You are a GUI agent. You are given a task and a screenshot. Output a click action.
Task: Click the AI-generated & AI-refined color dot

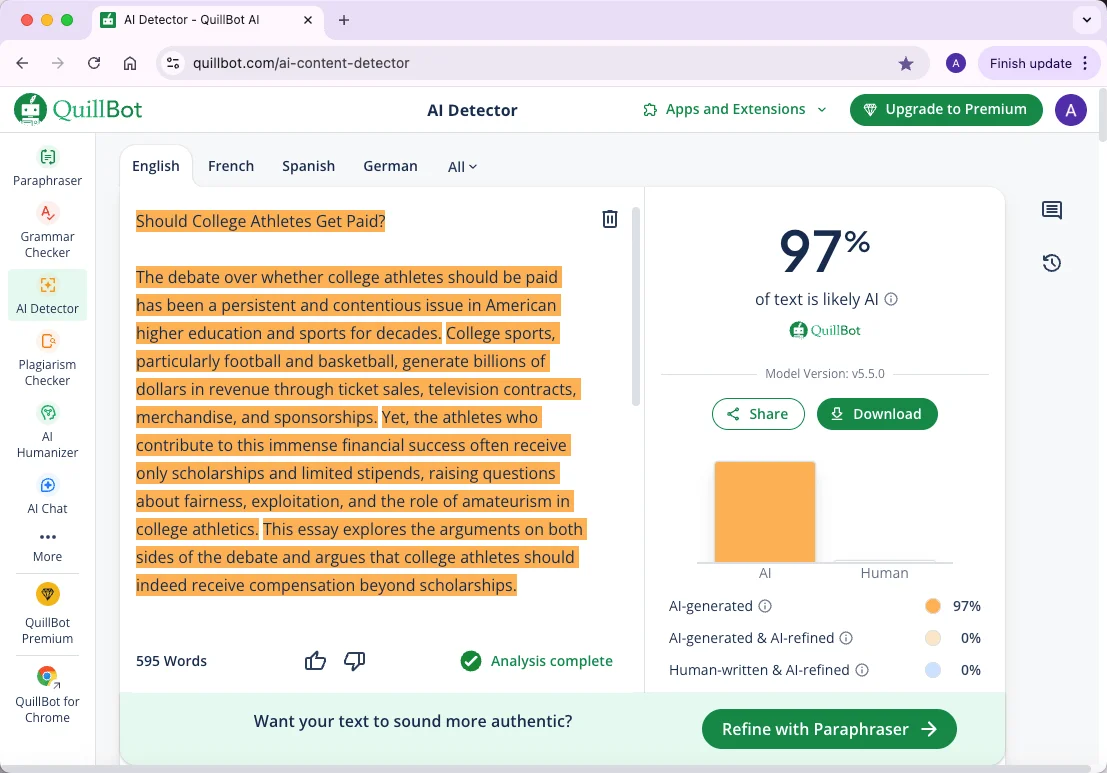pos(933,638)
